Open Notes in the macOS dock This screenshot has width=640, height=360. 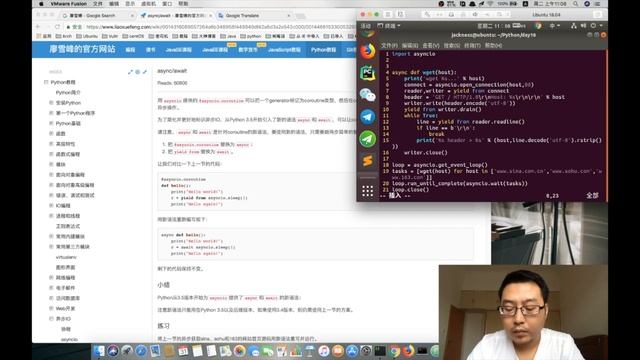click(198, 351)
